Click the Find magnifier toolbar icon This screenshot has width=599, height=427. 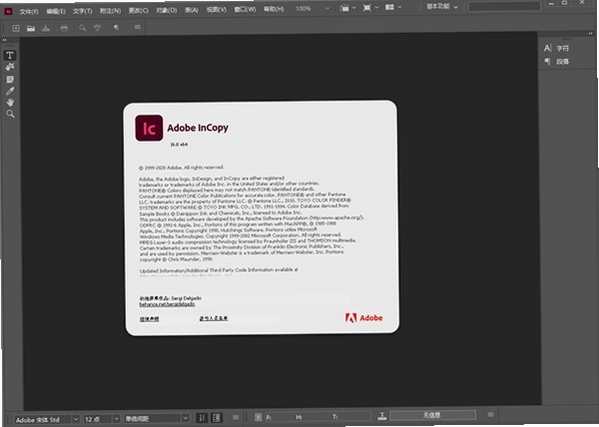point(82,28)
